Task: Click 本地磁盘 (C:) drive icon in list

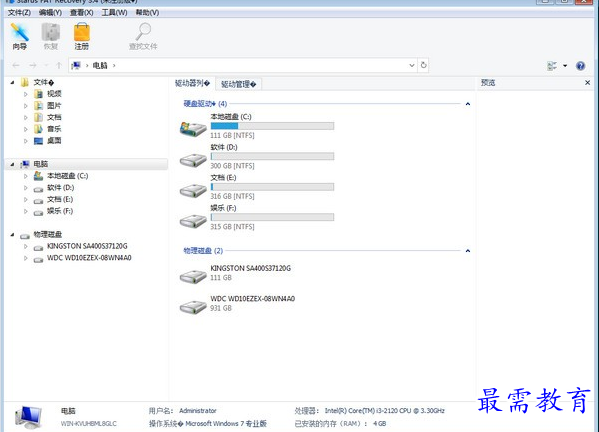Action: (193, 129)
